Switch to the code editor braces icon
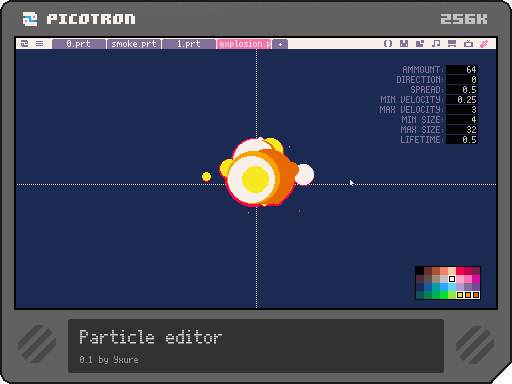 pos(388,44)
